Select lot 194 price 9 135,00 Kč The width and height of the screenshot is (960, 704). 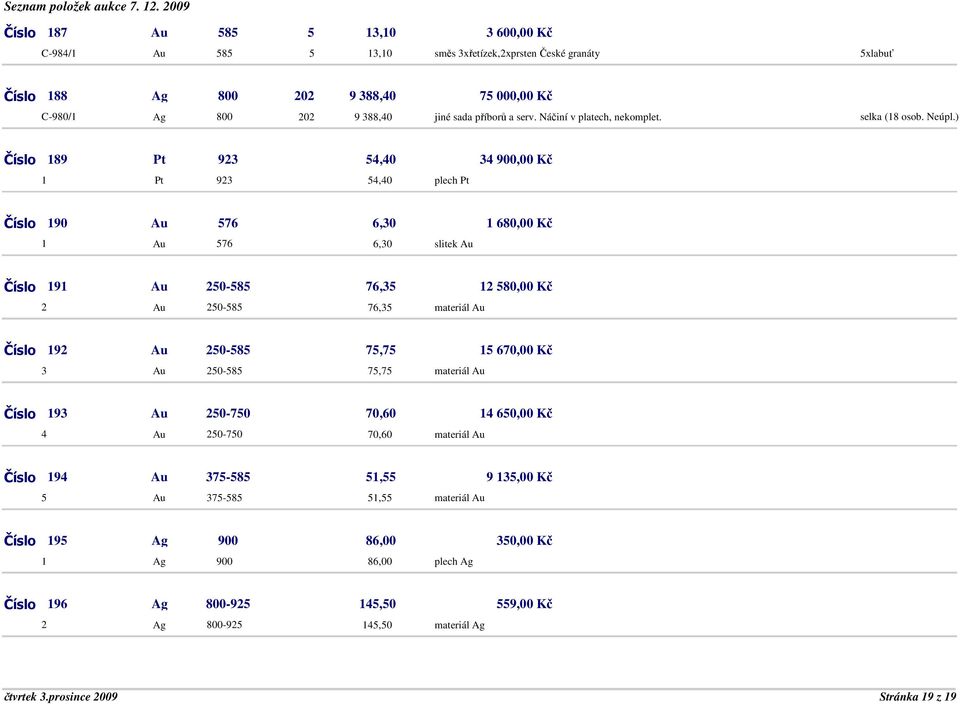519,477
